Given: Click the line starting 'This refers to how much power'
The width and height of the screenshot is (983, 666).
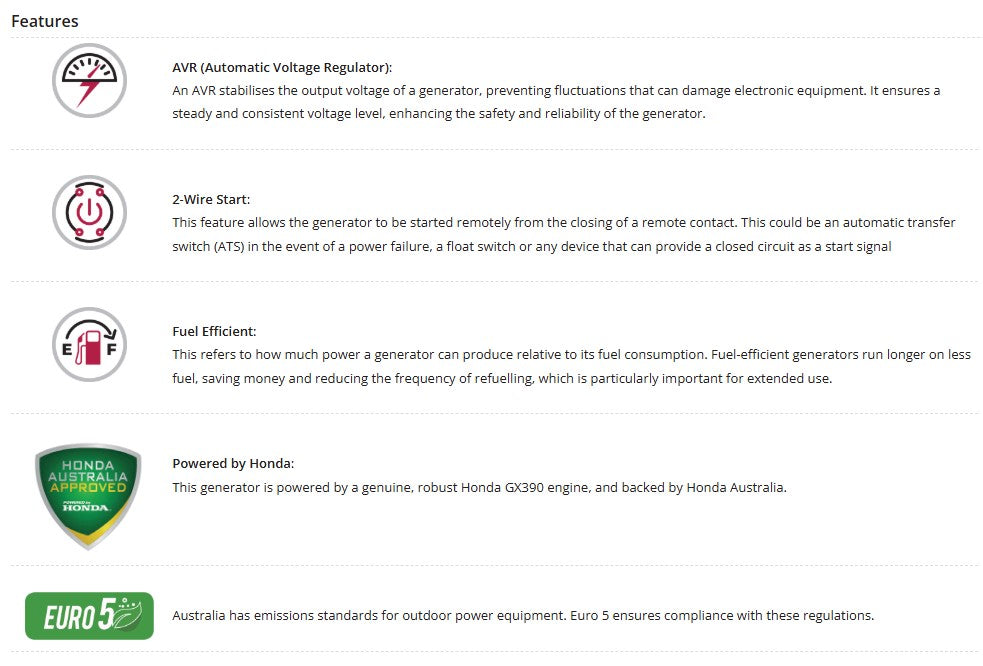Looking at the screenshot, I should [571, 354].
